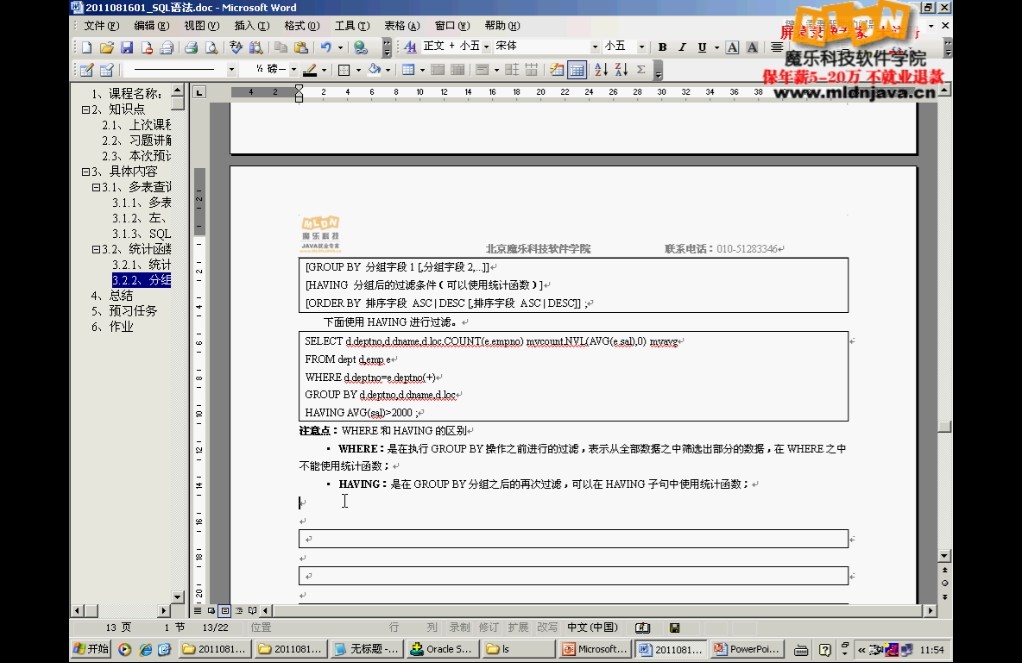Select 3.2.2 heading in document map
The height and width of the screenshot is (663, 1022).
[x=141, y=280]
